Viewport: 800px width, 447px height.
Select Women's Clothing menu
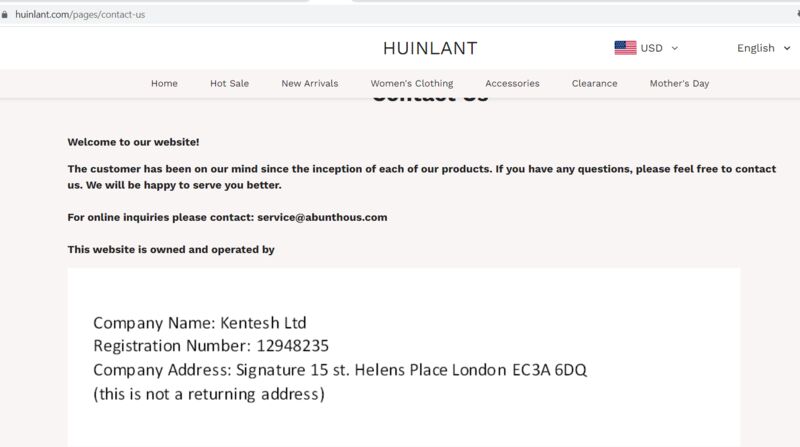point(412,83)
